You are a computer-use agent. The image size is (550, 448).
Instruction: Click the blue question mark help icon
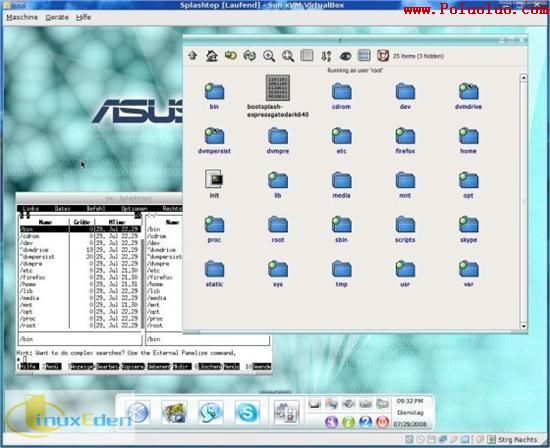click(365, 422)
